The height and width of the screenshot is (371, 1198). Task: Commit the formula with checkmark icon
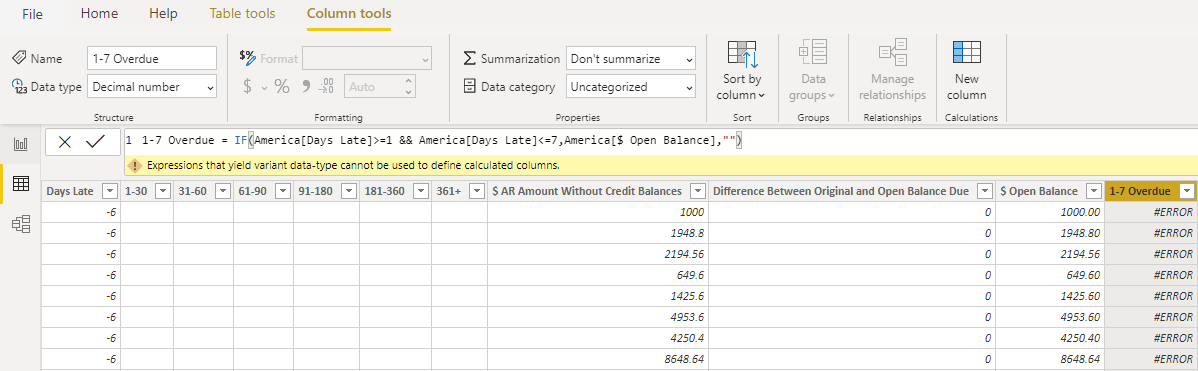coord(96,142)
